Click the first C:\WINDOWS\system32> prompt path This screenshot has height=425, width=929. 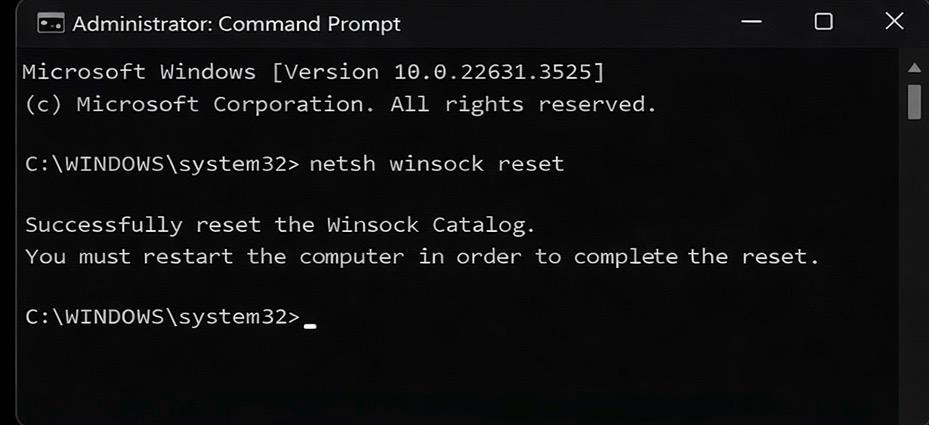(x=161, y=164)
